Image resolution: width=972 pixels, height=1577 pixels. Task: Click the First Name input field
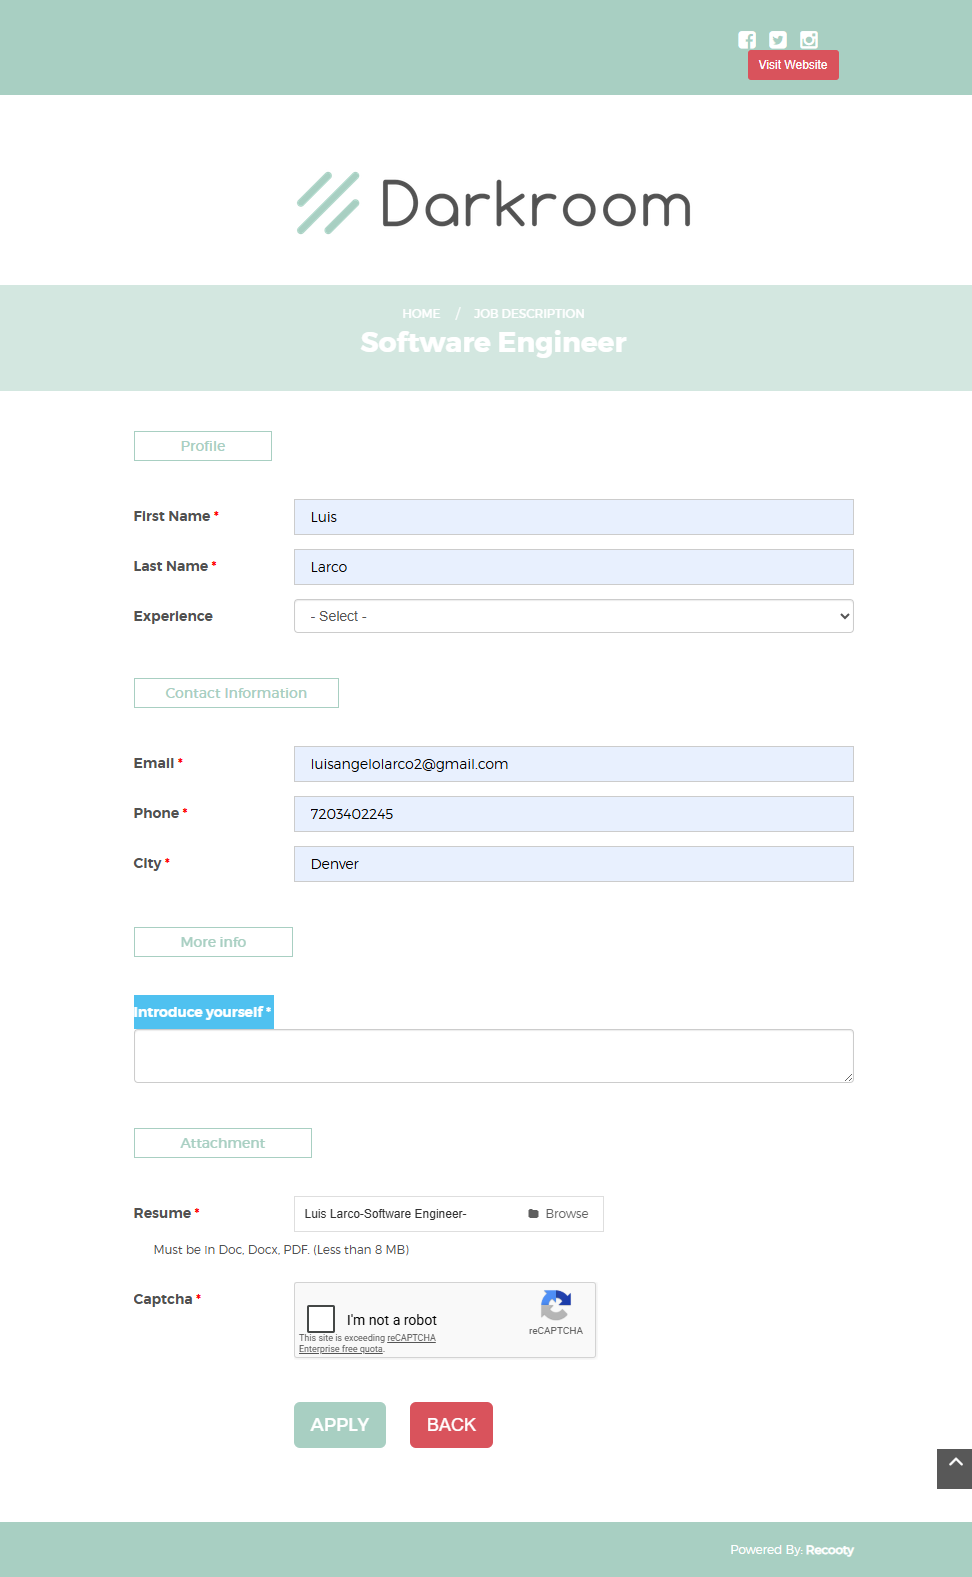pyautogui.click(x=573, y=517)
